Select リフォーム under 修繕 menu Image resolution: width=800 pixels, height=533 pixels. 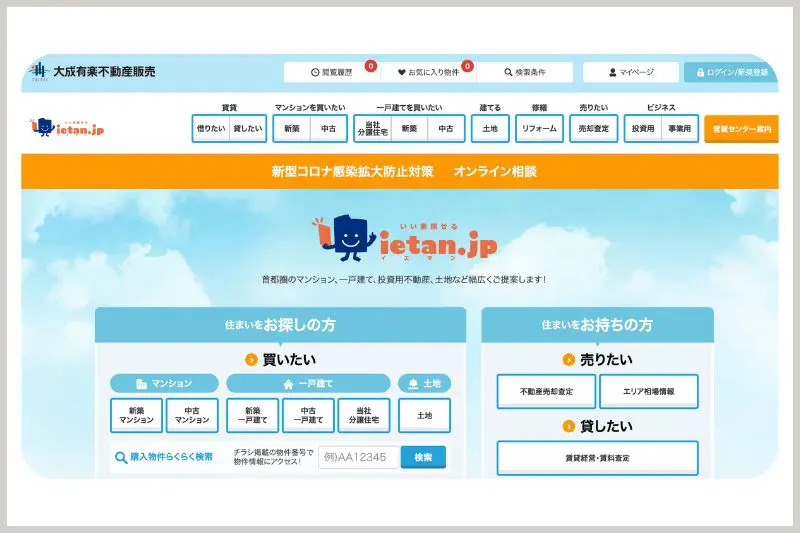pos(539,129)
